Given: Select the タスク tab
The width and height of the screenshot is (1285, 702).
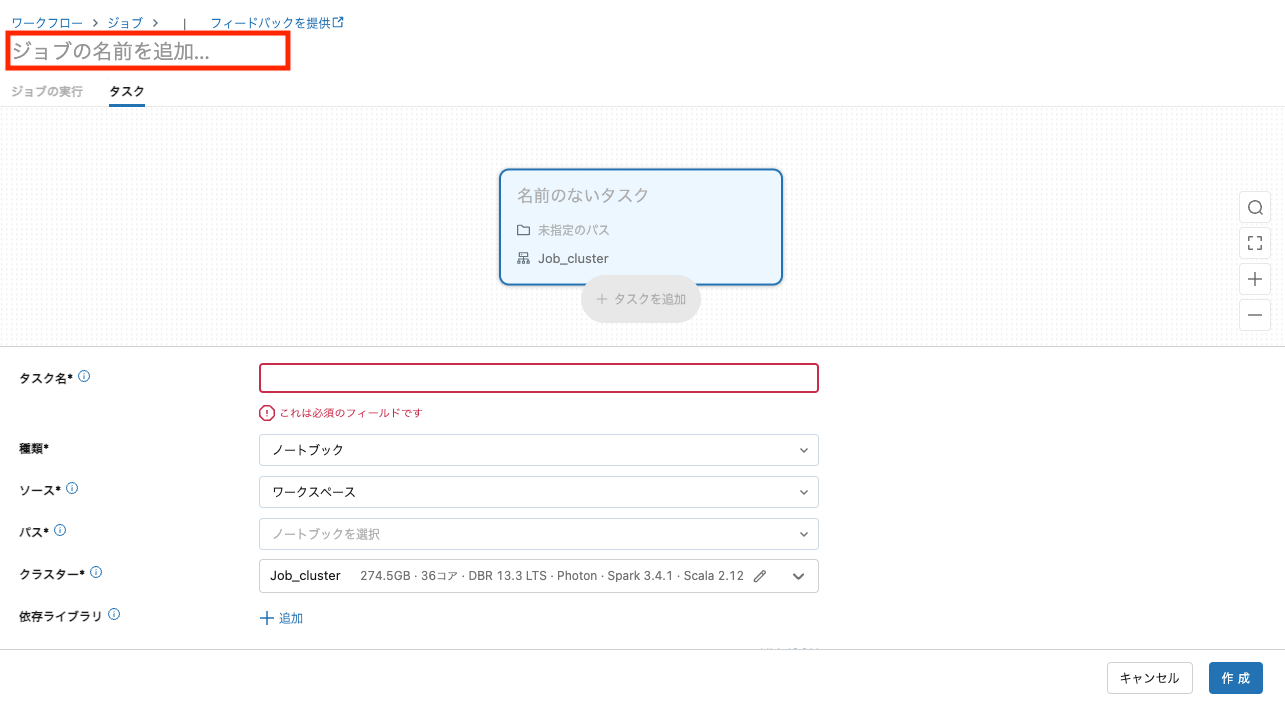Looking at the screenshot, I should point(126,90).
